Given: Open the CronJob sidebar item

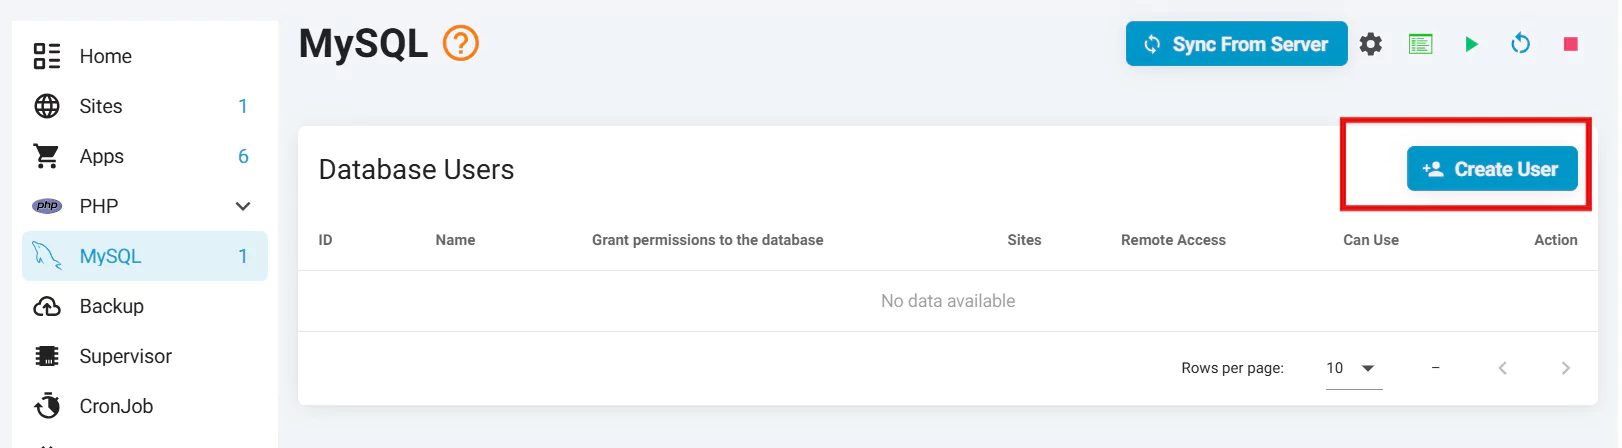Looking at the screenshot, I should (x=116, y=406).
